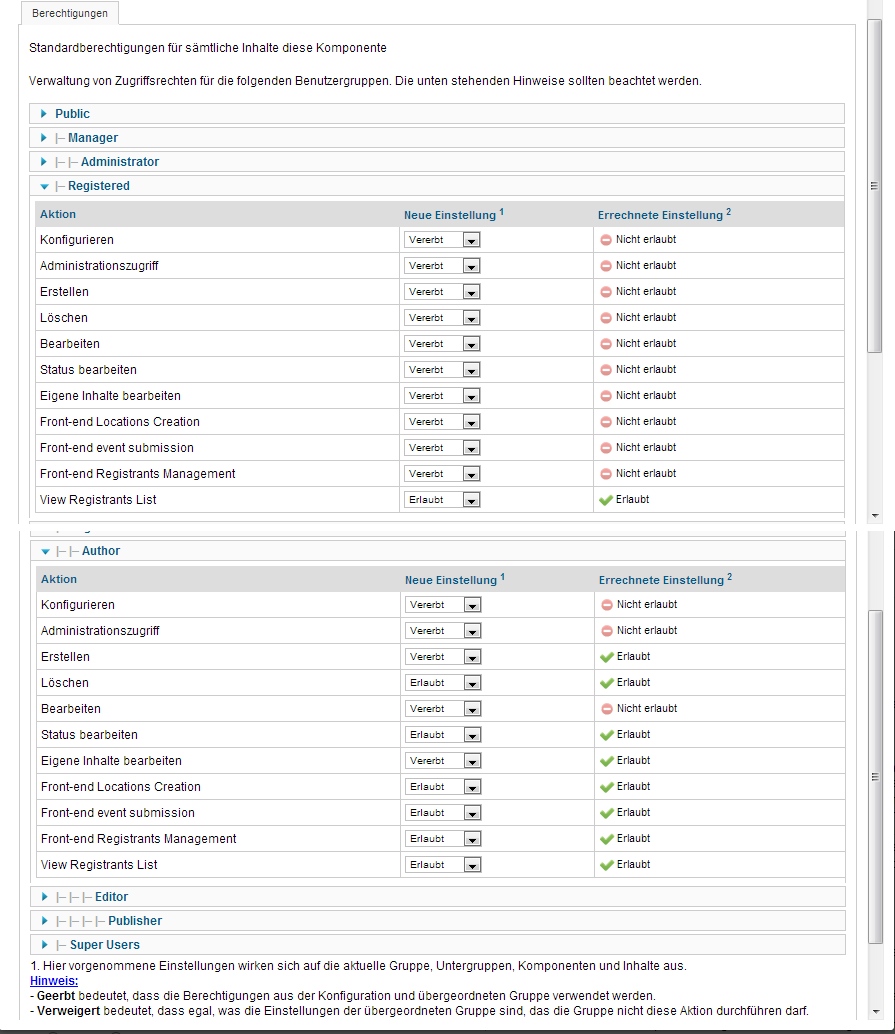Click red denied icon for Bearbeiten under Author
Screen dimensions: 895x1034
607,709
